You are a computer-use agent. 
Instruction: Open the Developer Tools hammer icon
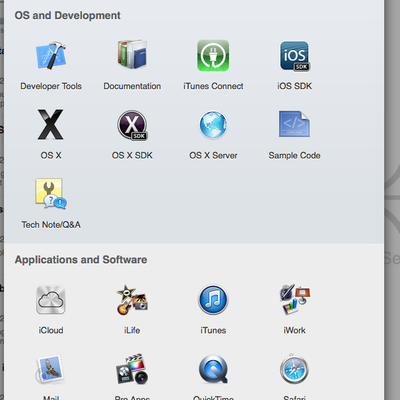coord(51,55)
